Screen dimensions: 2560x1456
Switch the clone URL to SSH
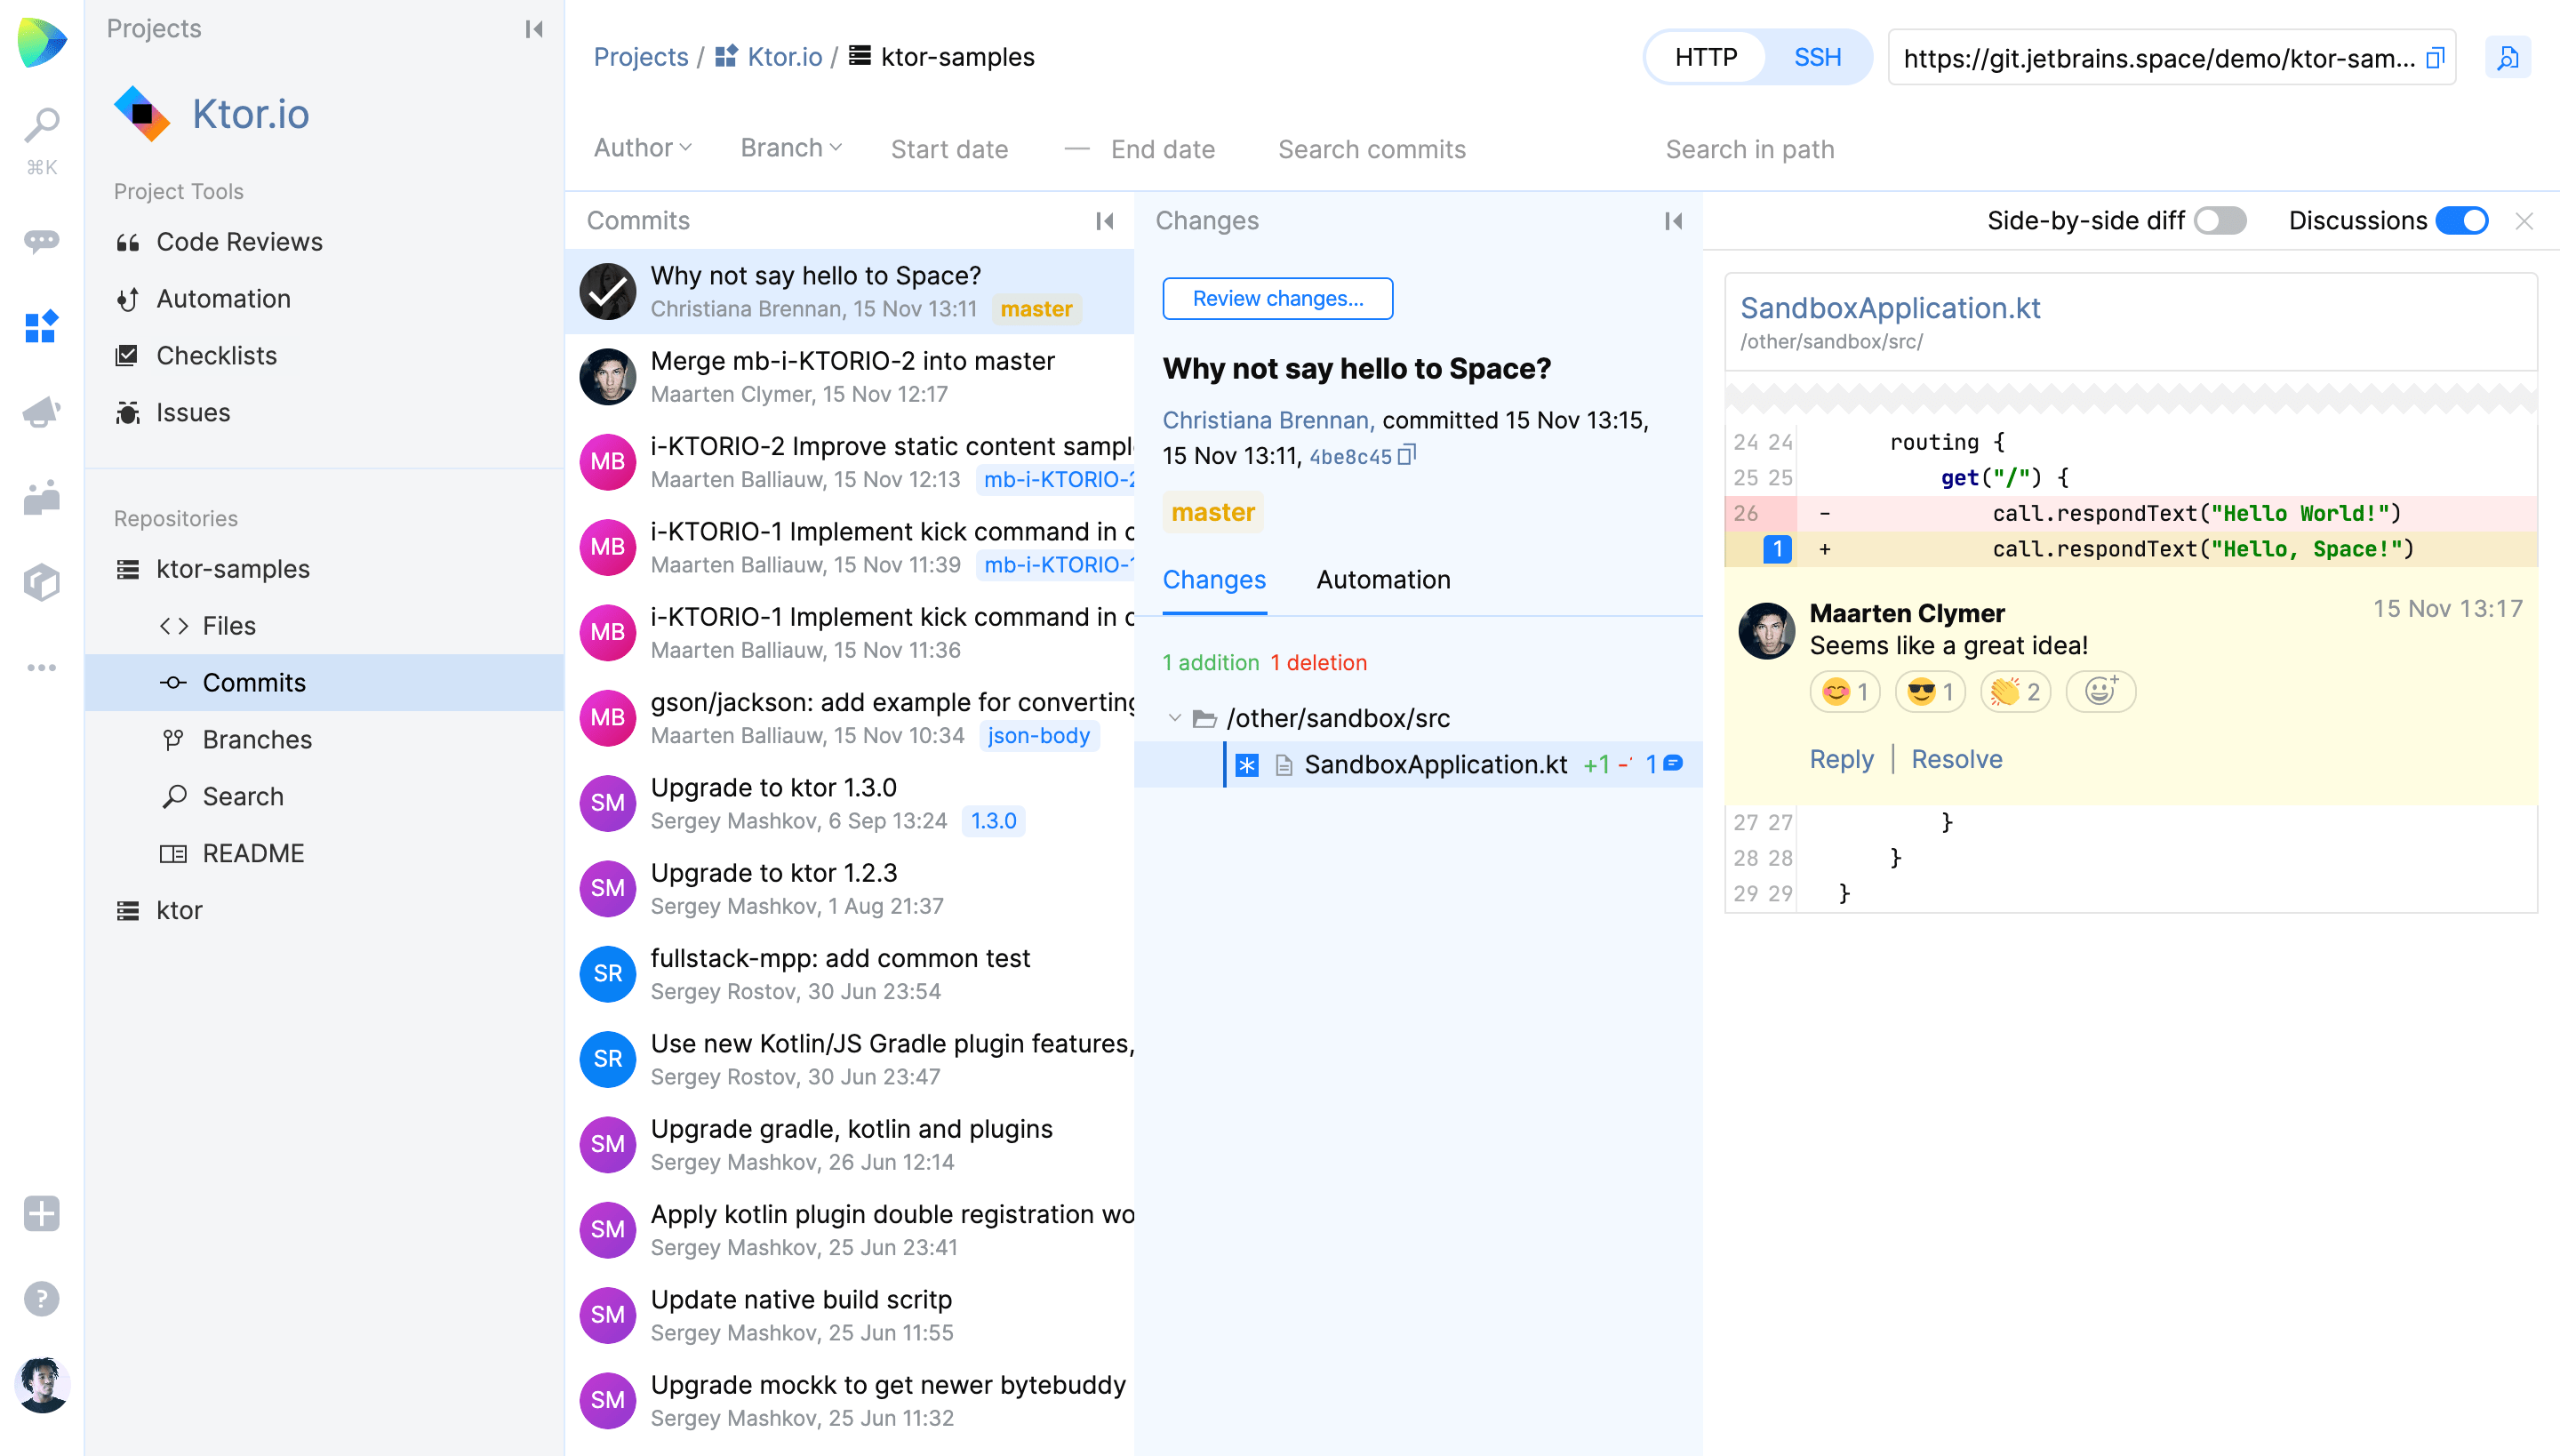tap(1817, 57)
